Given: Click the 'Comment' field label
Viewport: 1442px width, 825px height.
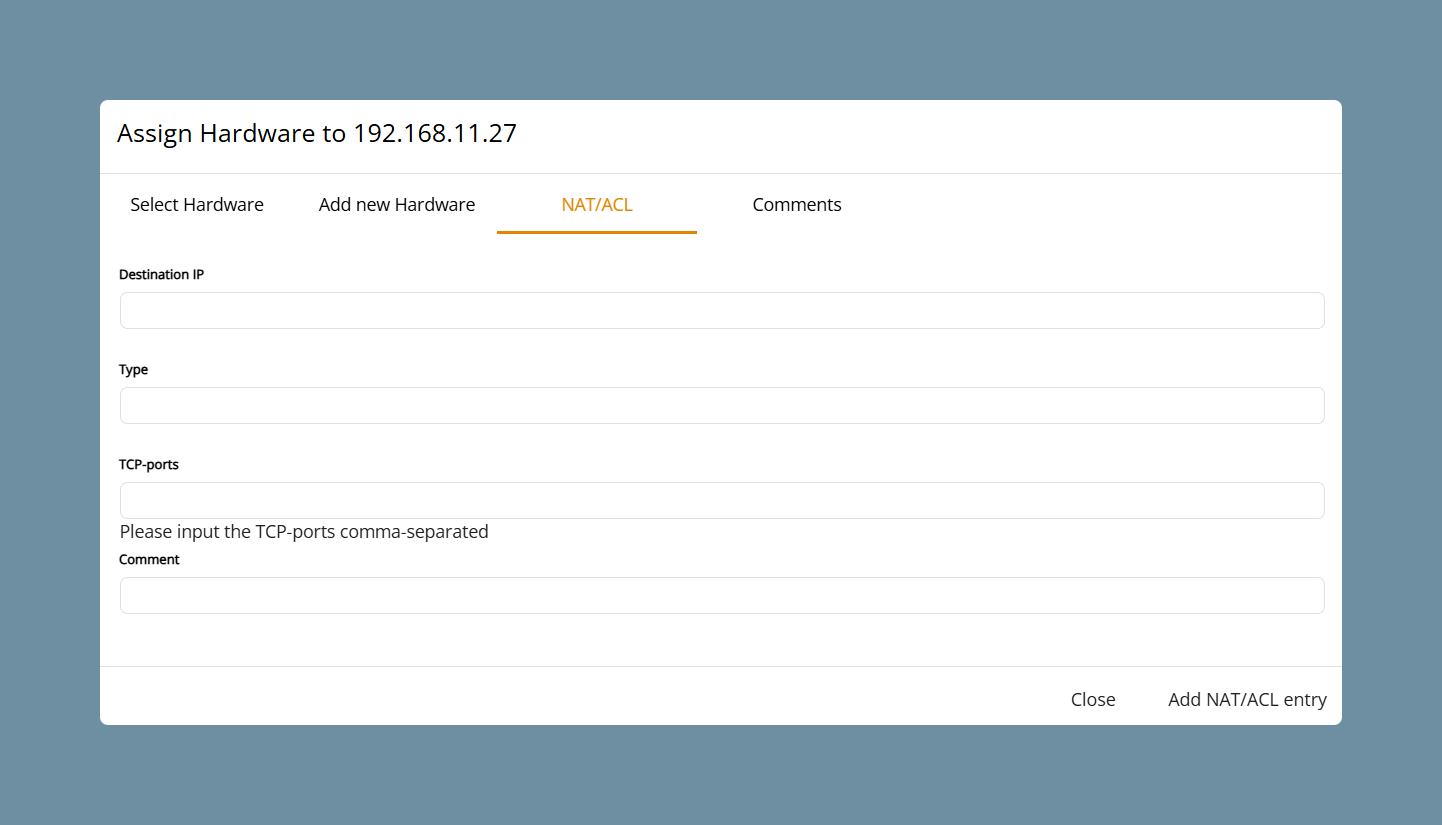Looking at the screenshot, I should (149, 559).
